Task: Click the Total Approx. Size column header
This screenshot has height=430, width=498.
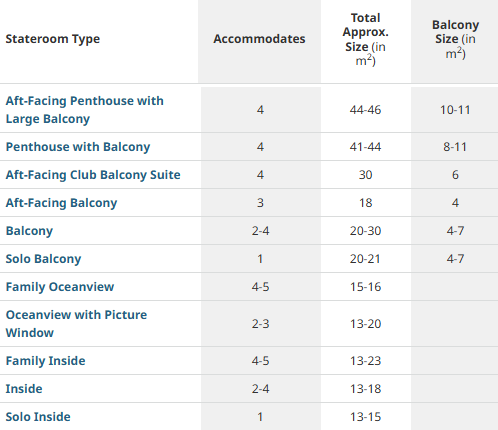Action: 366,39
